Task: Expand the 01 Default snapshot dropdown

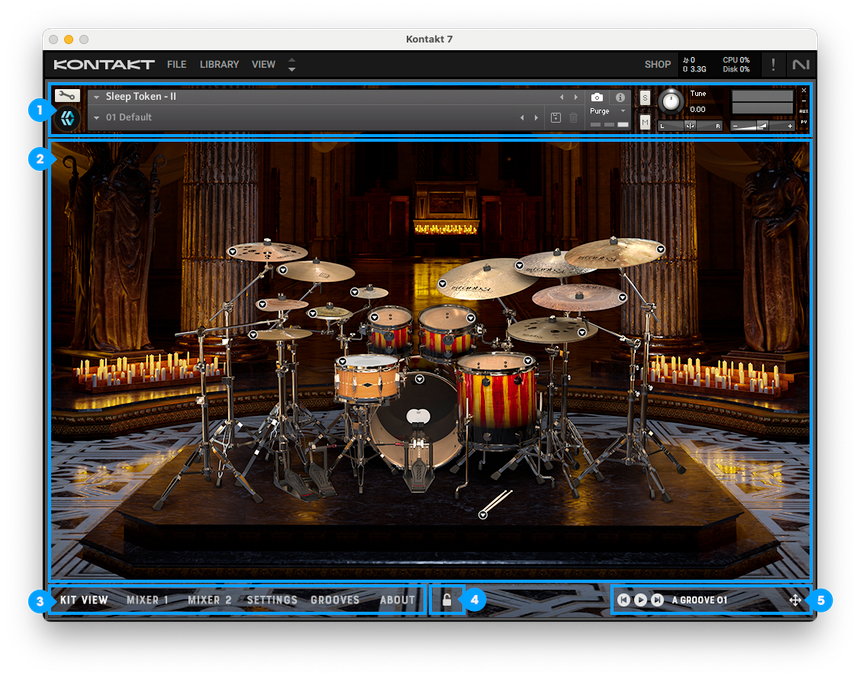Action: coord(97,117)
